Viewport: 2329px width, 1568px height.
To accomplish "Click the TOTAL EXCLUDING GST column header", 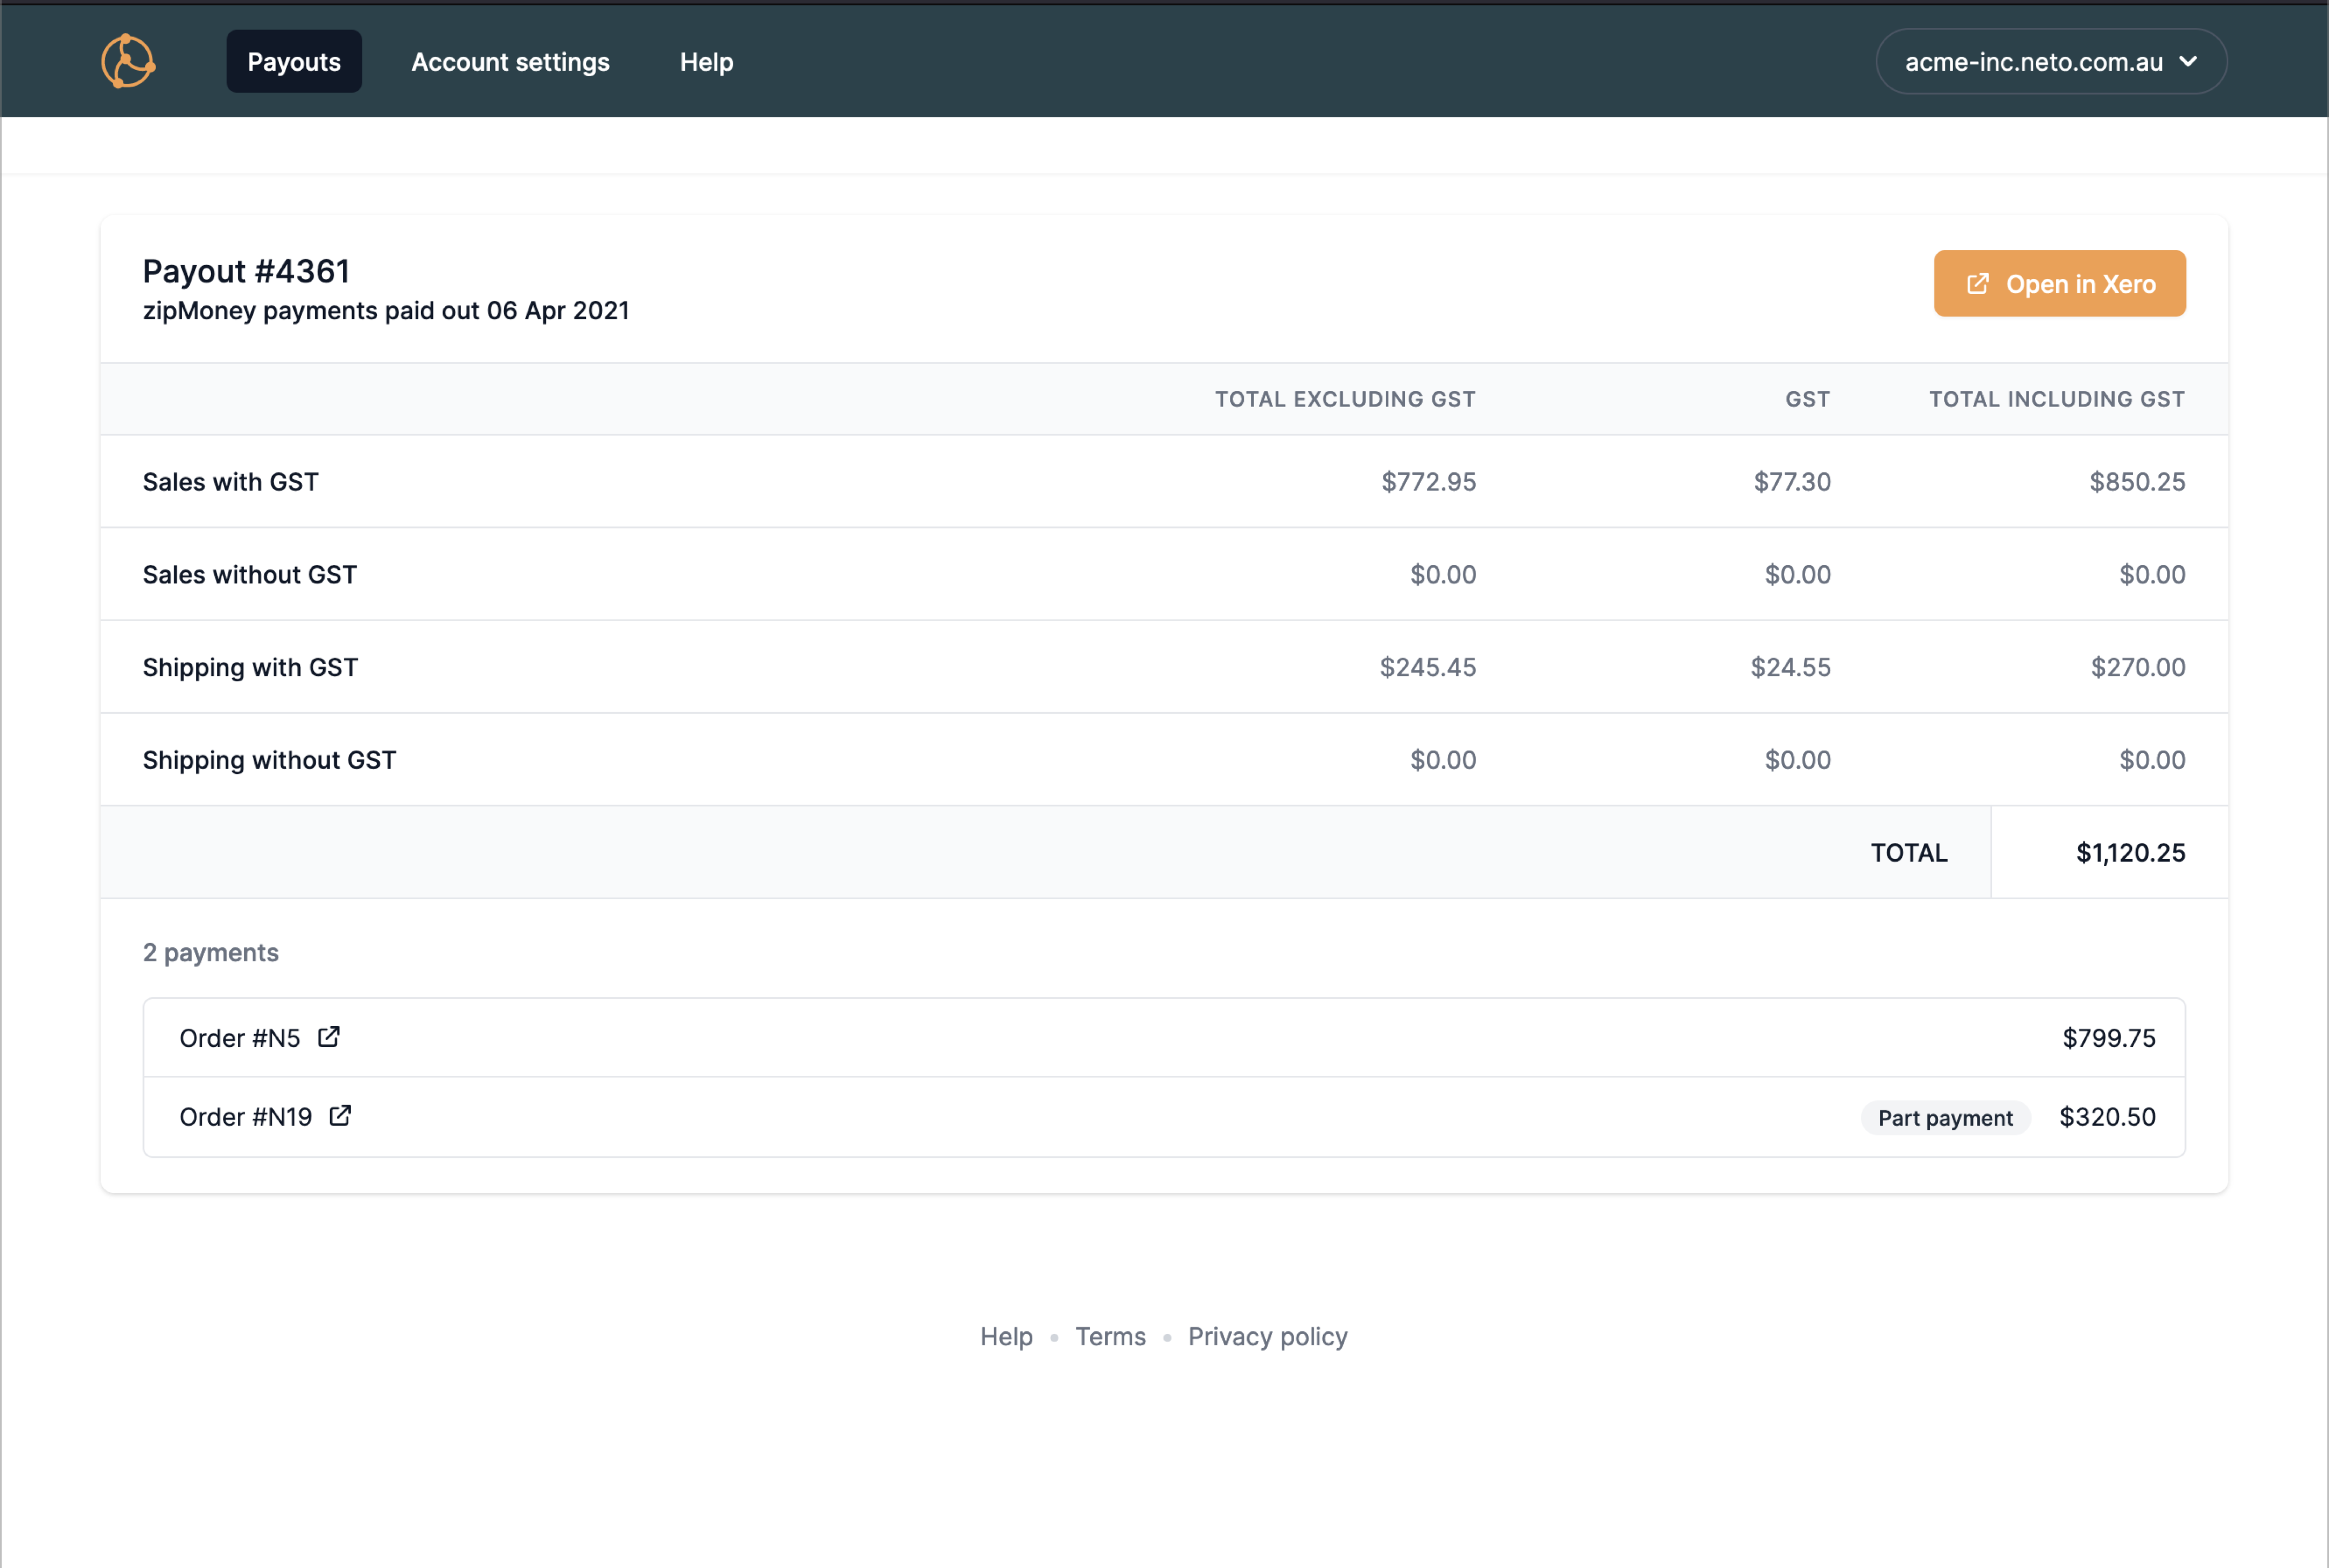I will coord(1345,399).
